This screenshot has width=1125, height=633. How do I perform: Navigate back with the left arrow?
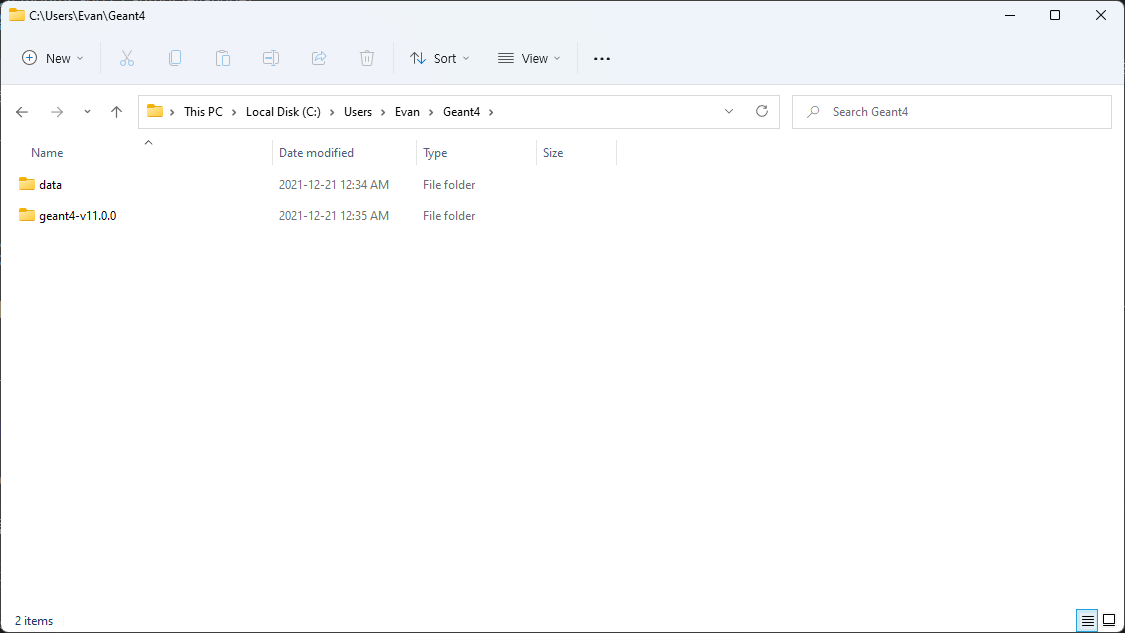click(22, 112)
